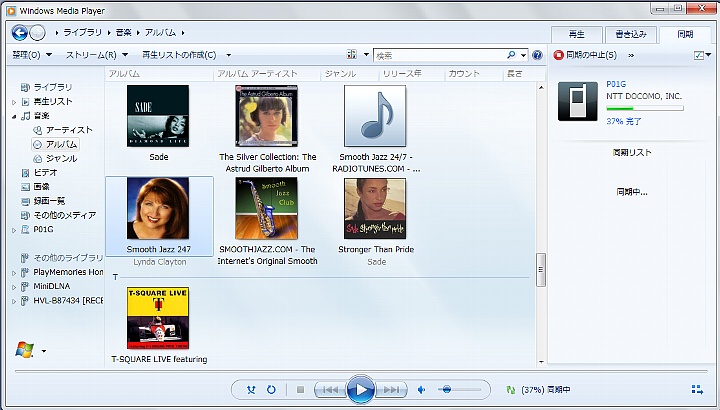Viewport: 720px width, 410px height.
Task: Select the T-SQUARE LIVE album cover
Action: click(x=158, y=318)
